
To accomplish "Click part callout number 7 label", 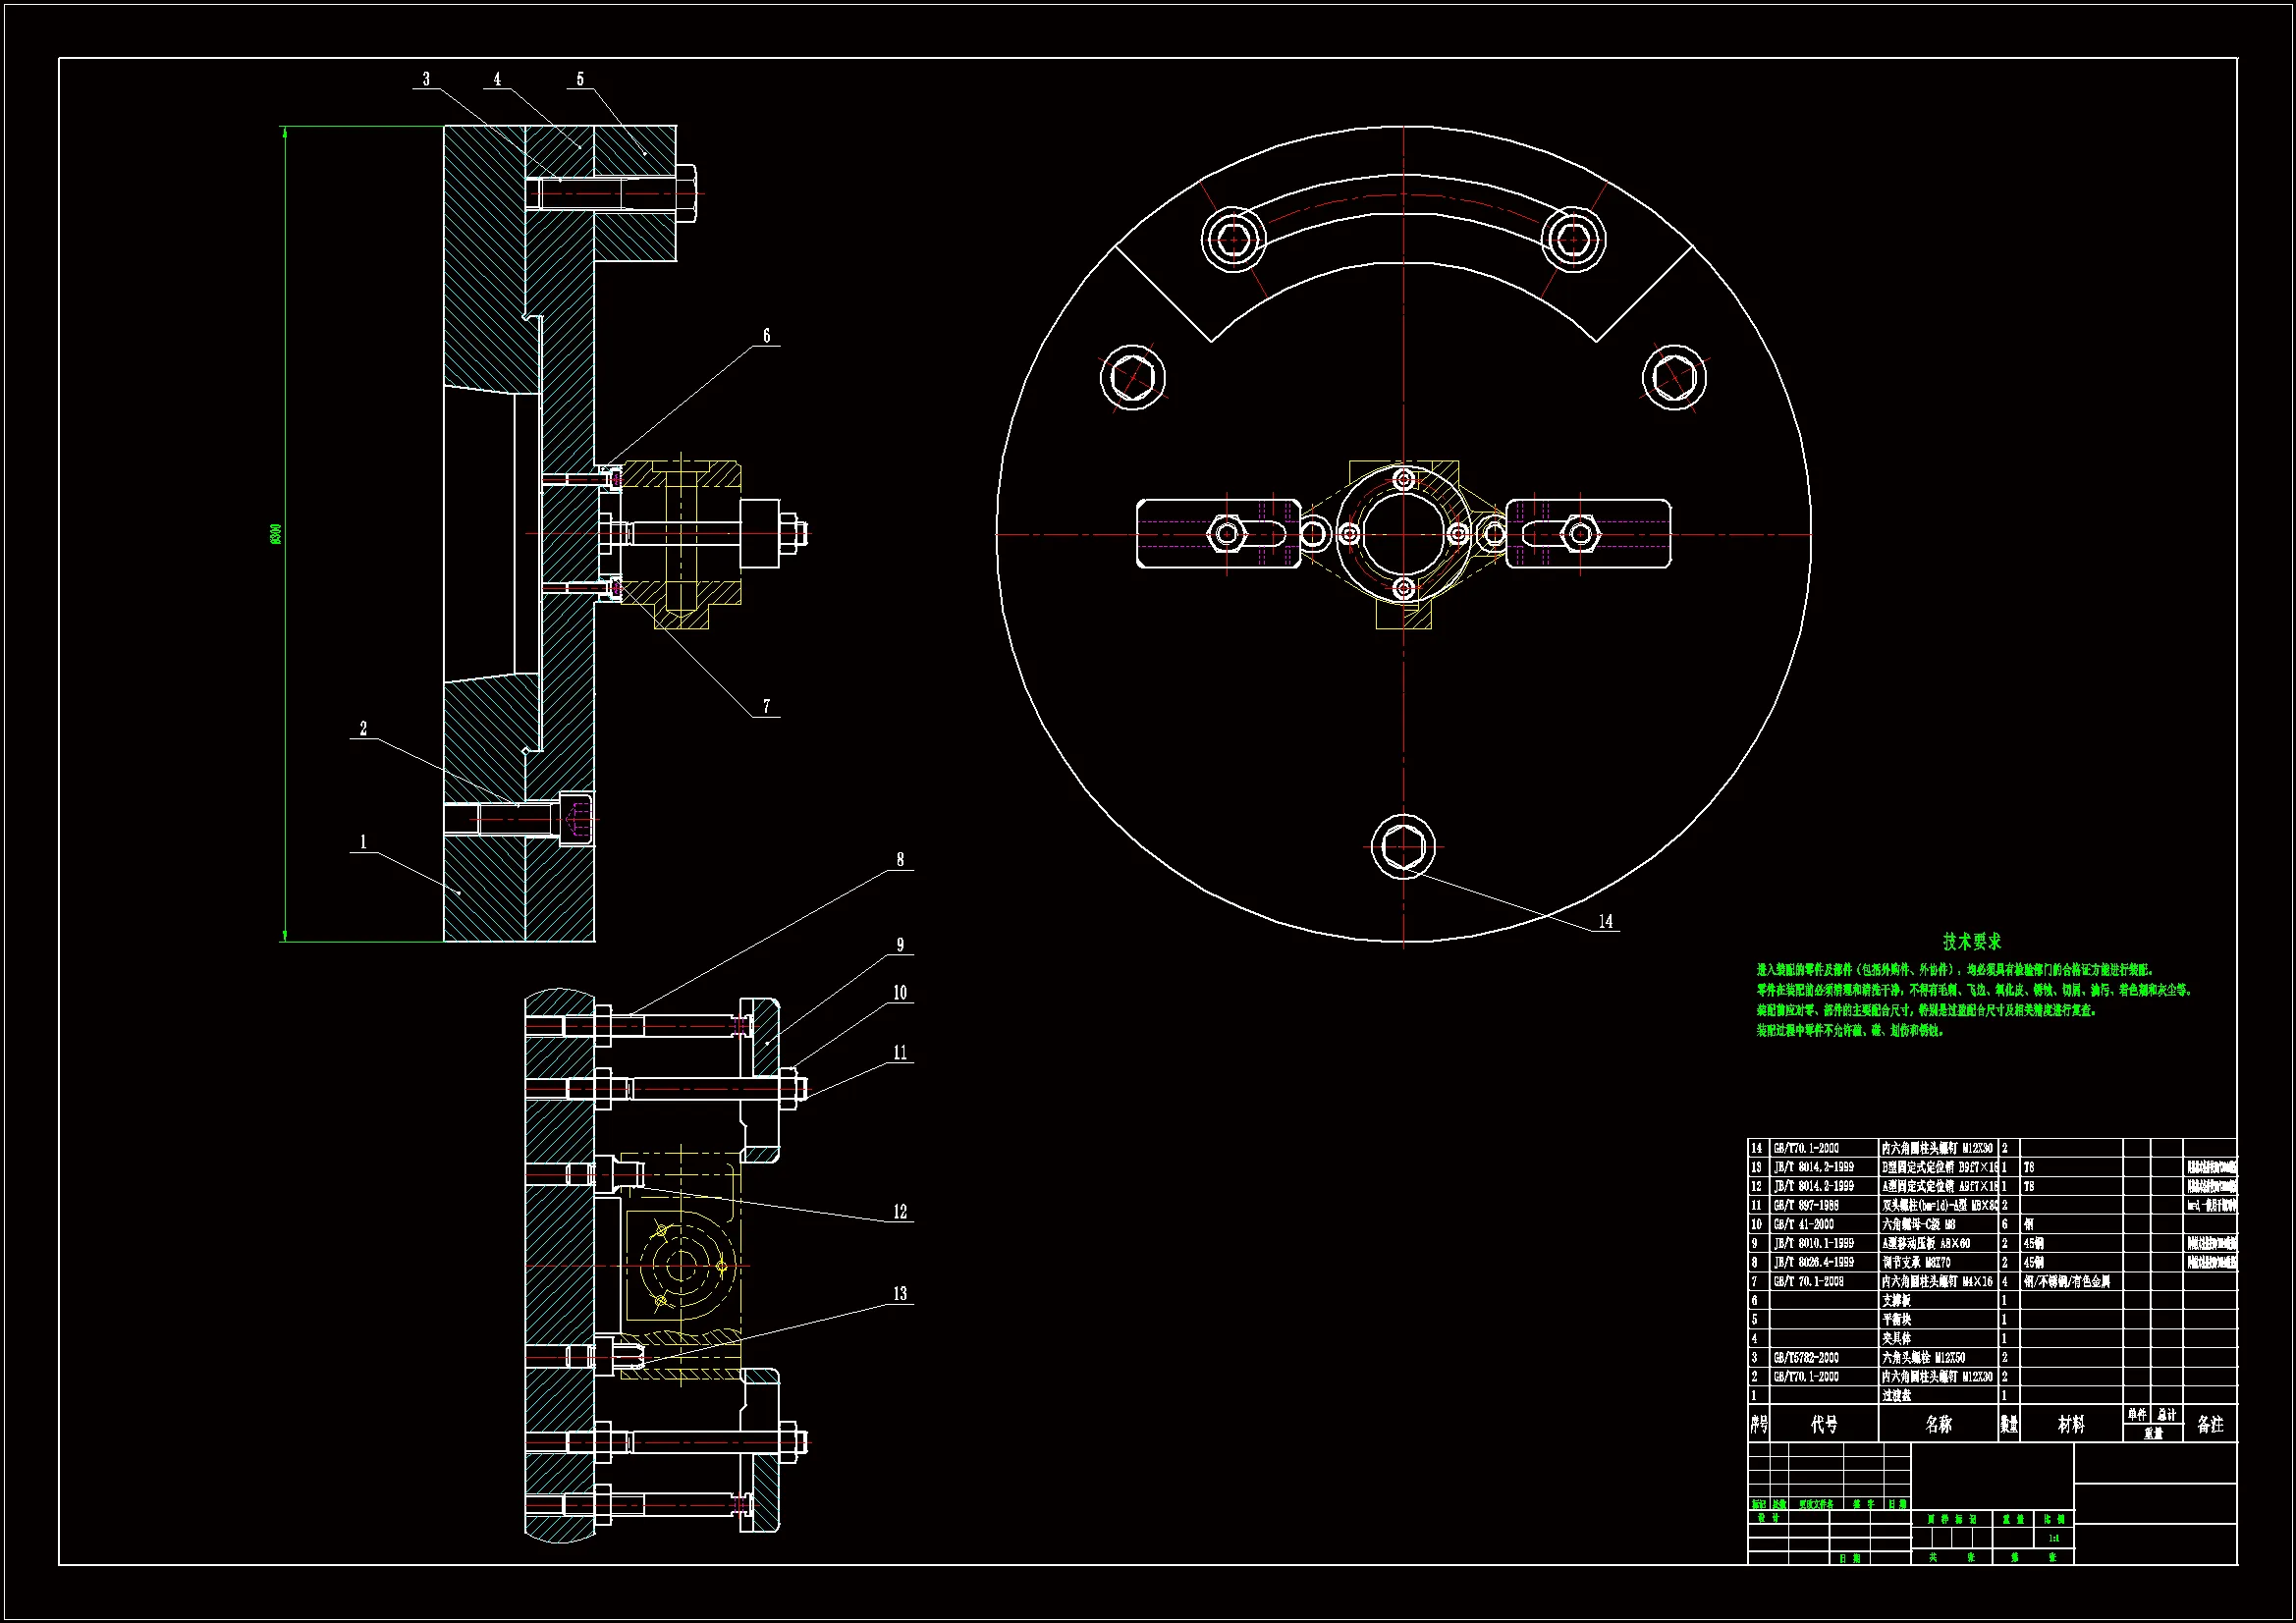I will click(766, 706).
